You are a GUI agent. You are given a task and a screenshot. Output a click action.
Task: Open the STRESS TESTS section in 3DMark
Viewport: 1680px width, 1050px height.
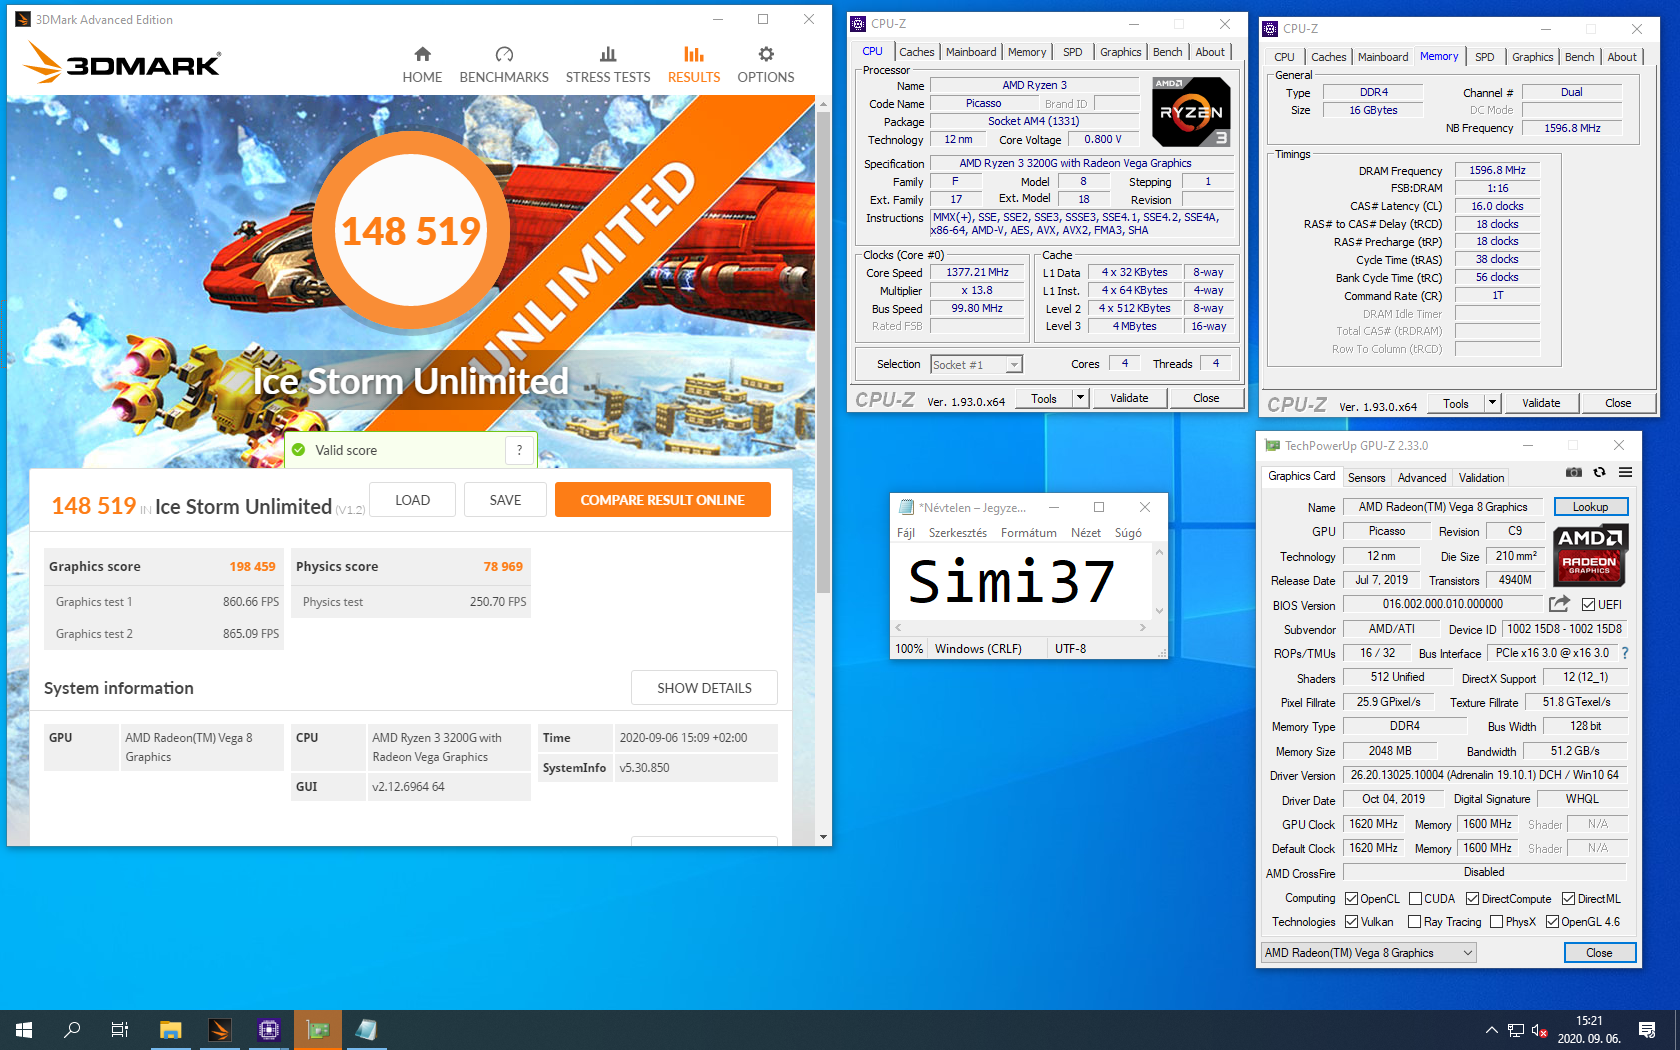[x=608, y=65]
